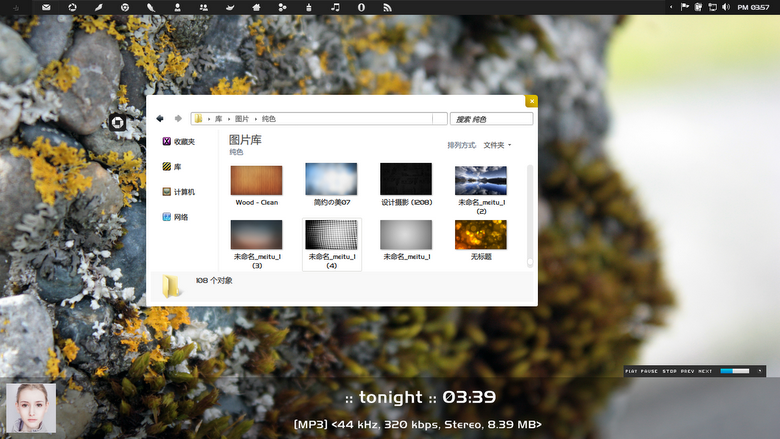This screenshot has width=780, height=439.
Task: Open the music note icon in top dock
Action: click(x=335, y=7)
